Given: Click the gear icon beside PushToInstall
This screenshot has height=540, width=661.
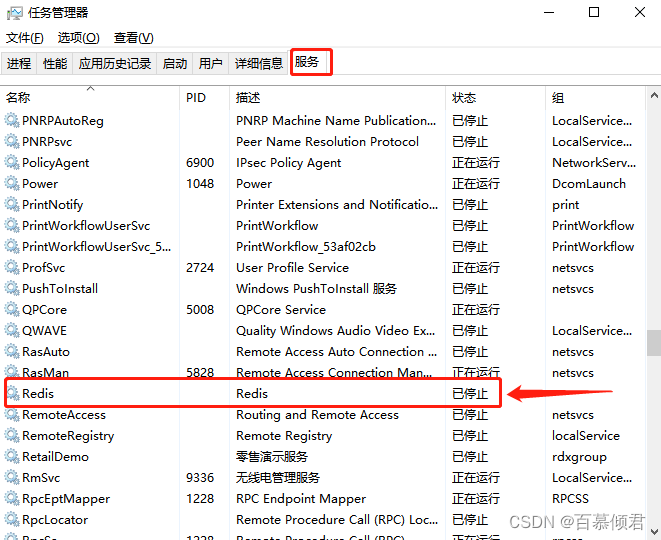Looking at the screenshot, I should [x=12, y=289].
